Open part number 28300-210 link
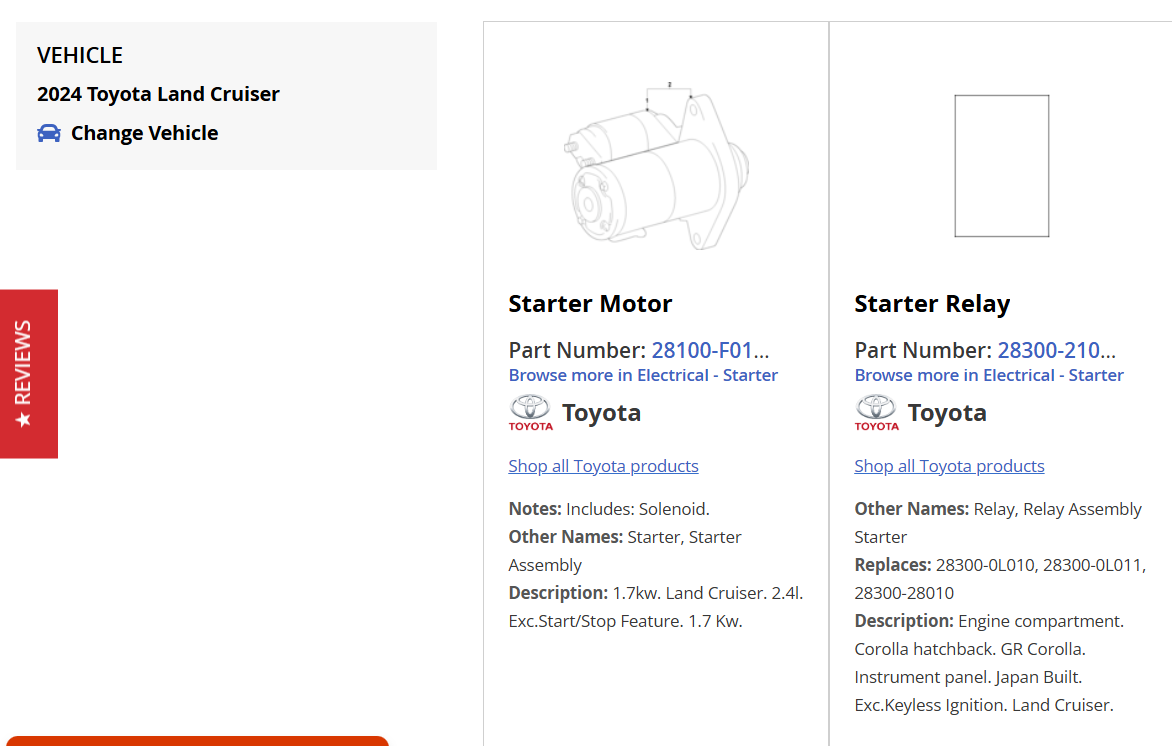This screenshot has width=1172, height=746. tap(1056, 350)
